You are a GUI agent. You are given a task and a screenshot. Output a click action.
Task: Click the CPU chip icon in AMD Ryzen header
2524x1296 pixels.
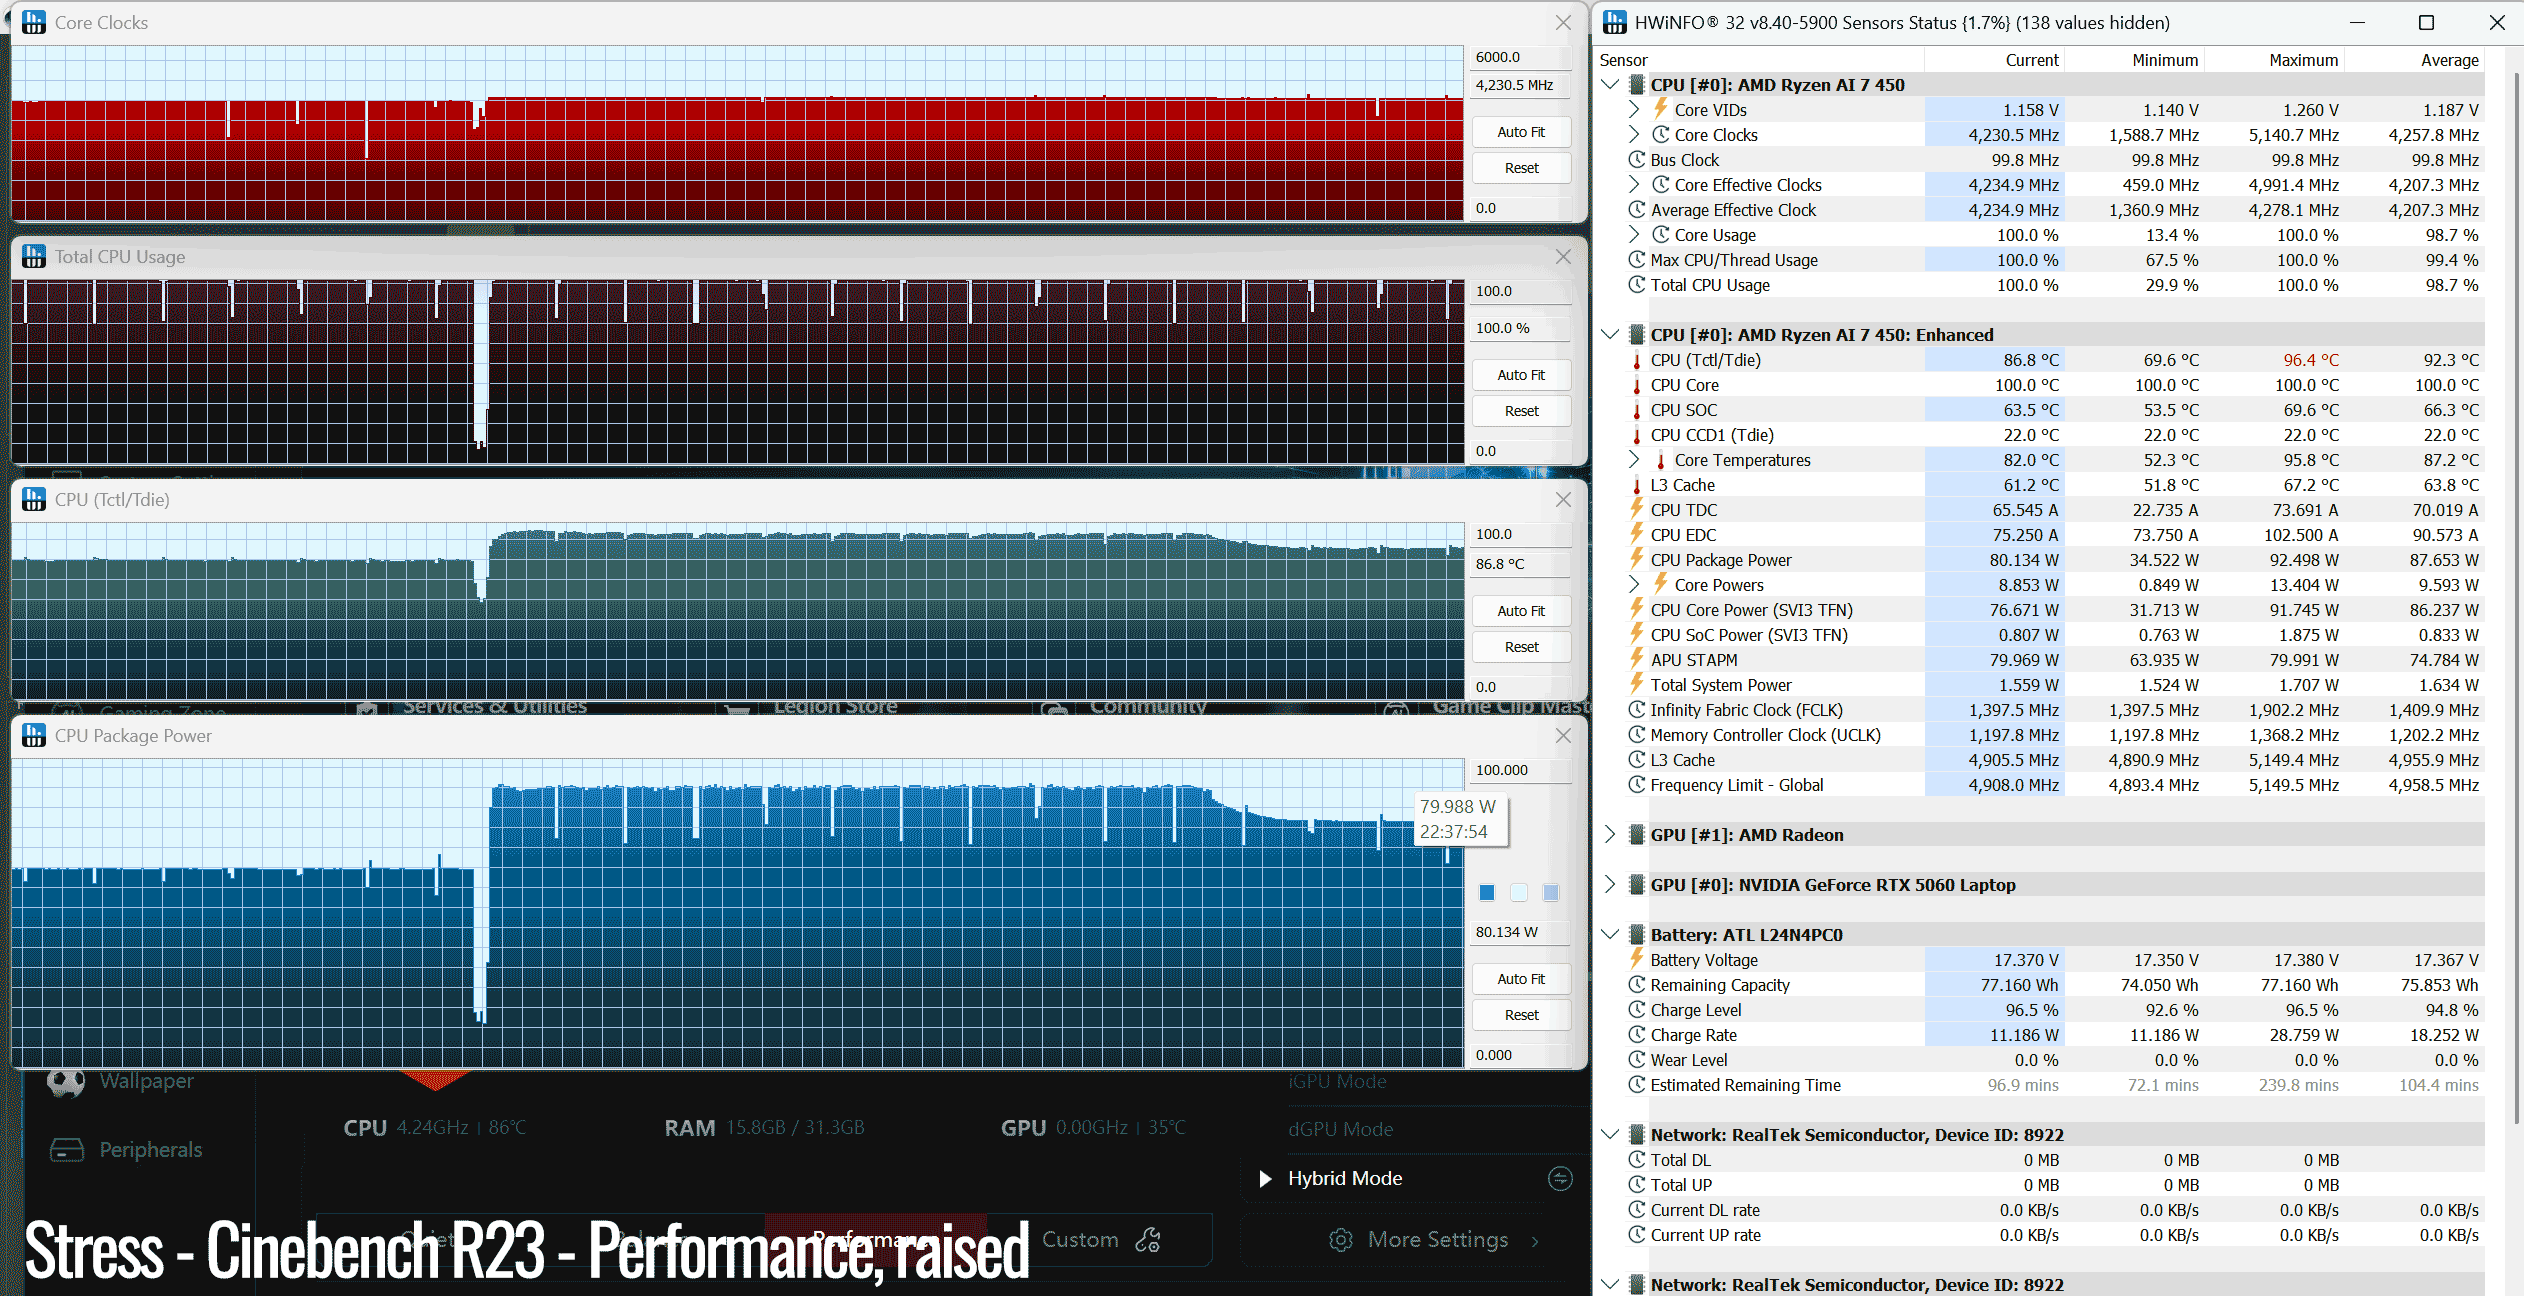point(1637,85)
